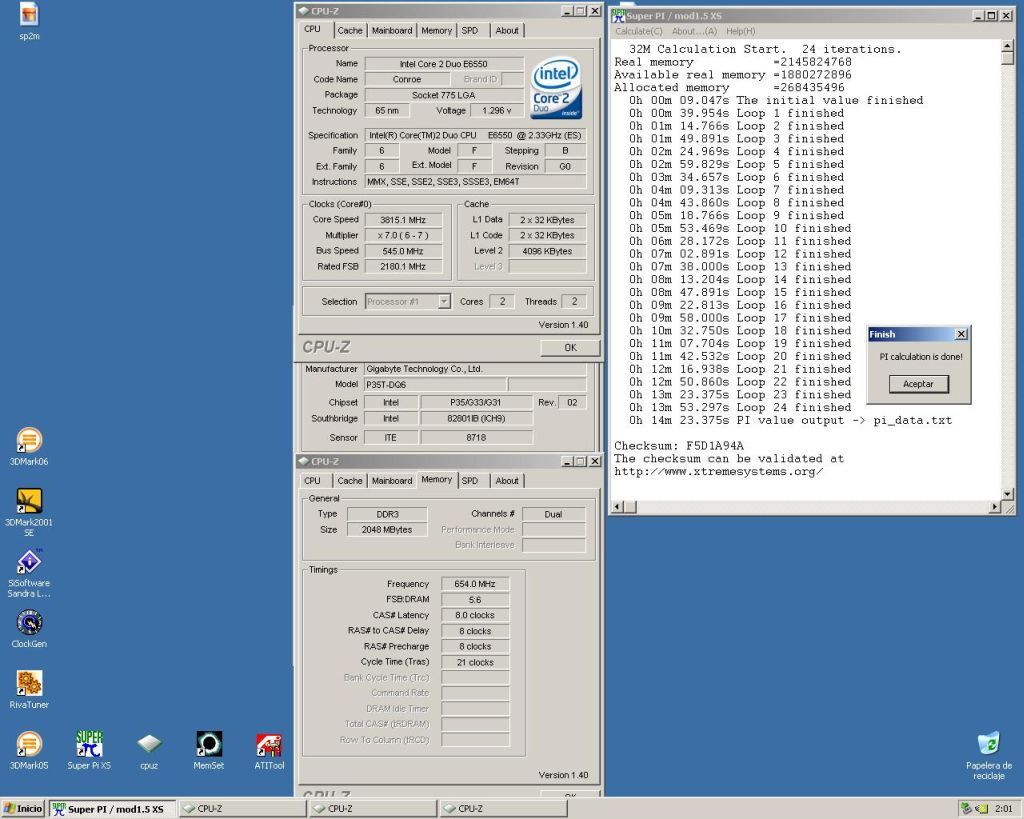Image resolution: width=1024 pixels, height=819 pixels.
Task: Open Cache tab in top CPU-Z
Action: click(349, 31)
